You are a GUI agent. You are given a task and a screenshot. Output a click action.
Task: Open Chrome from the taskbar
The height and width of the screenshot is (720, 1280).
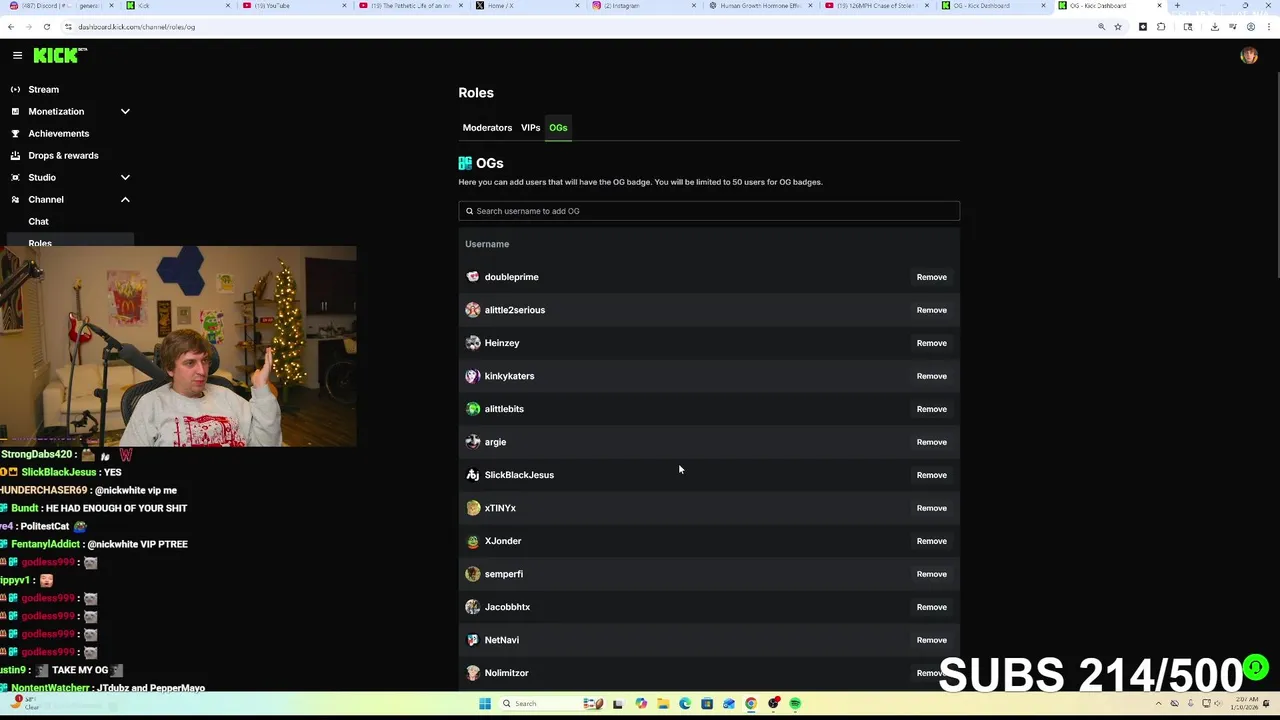[751, 704]
